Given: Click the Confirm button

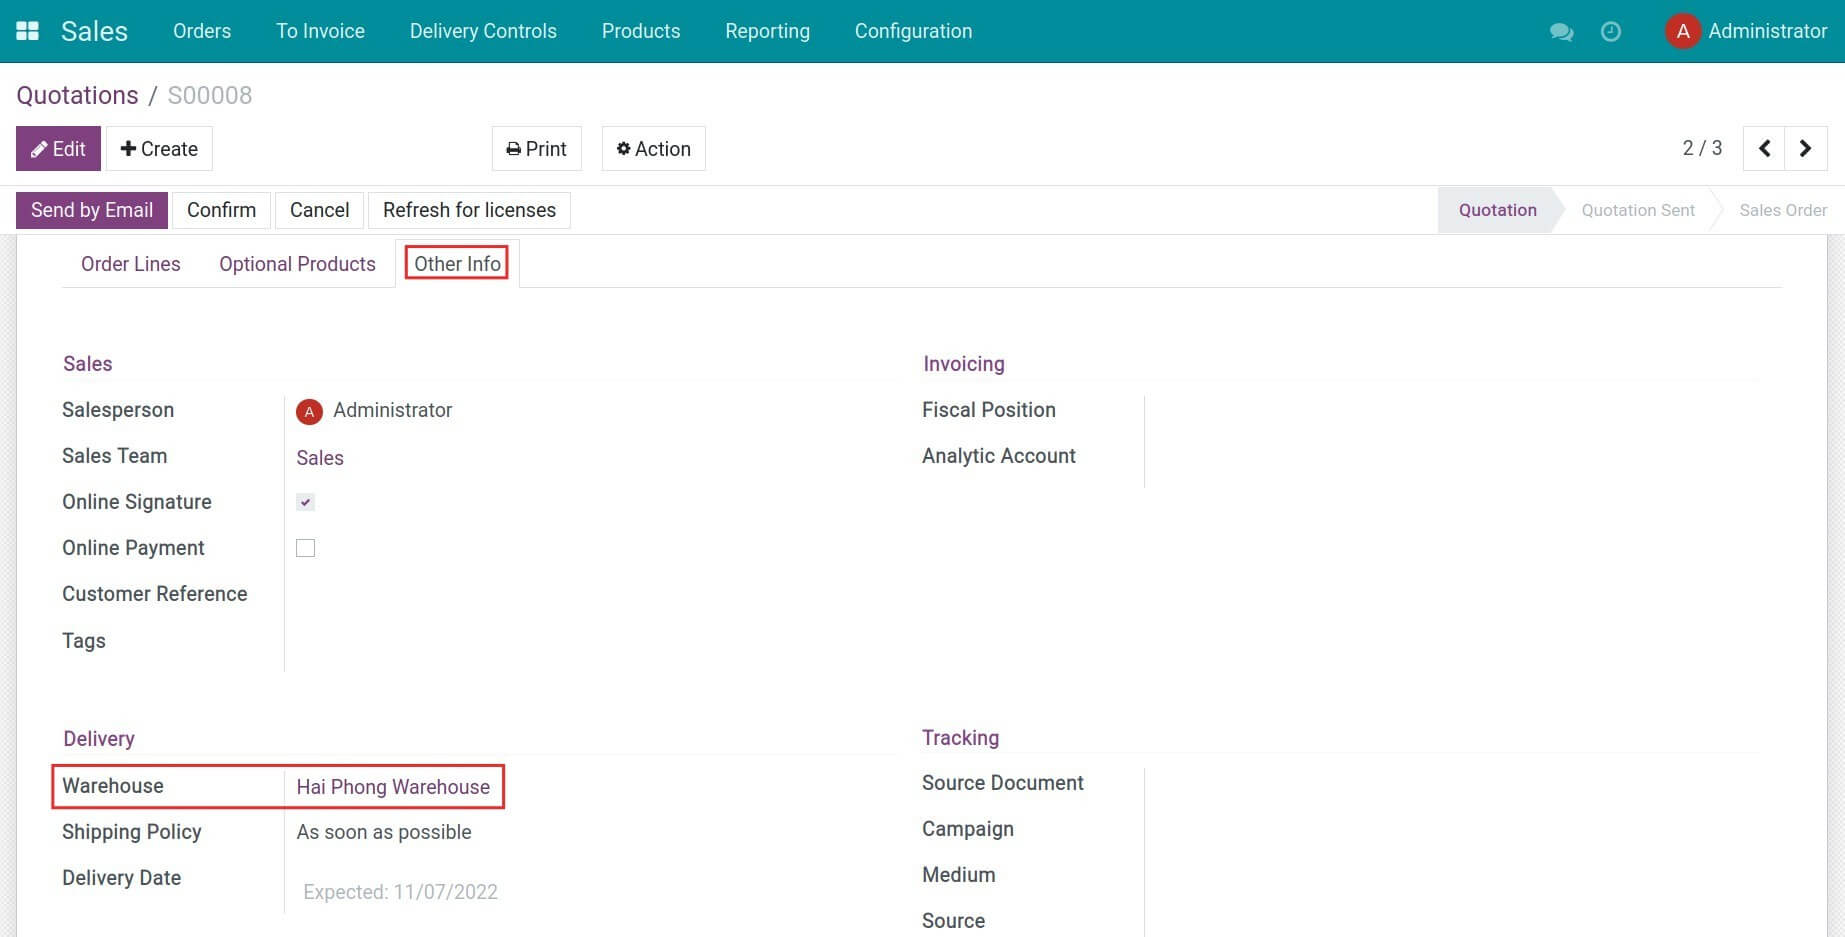Looking at the screenshot, I should pyautogui.click(x=221, y=210).
